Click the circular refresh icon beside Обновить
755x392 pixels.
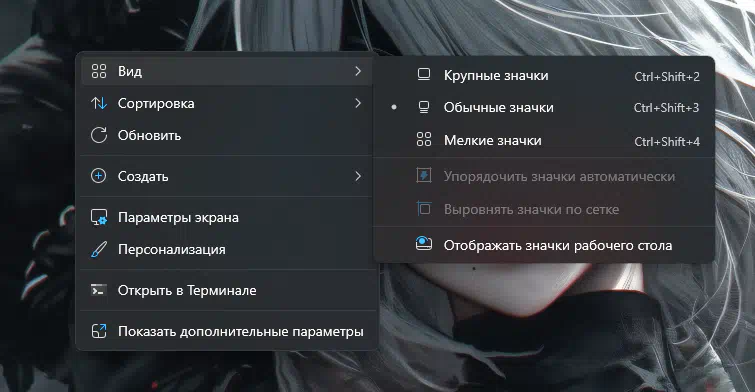click(99, 135)
